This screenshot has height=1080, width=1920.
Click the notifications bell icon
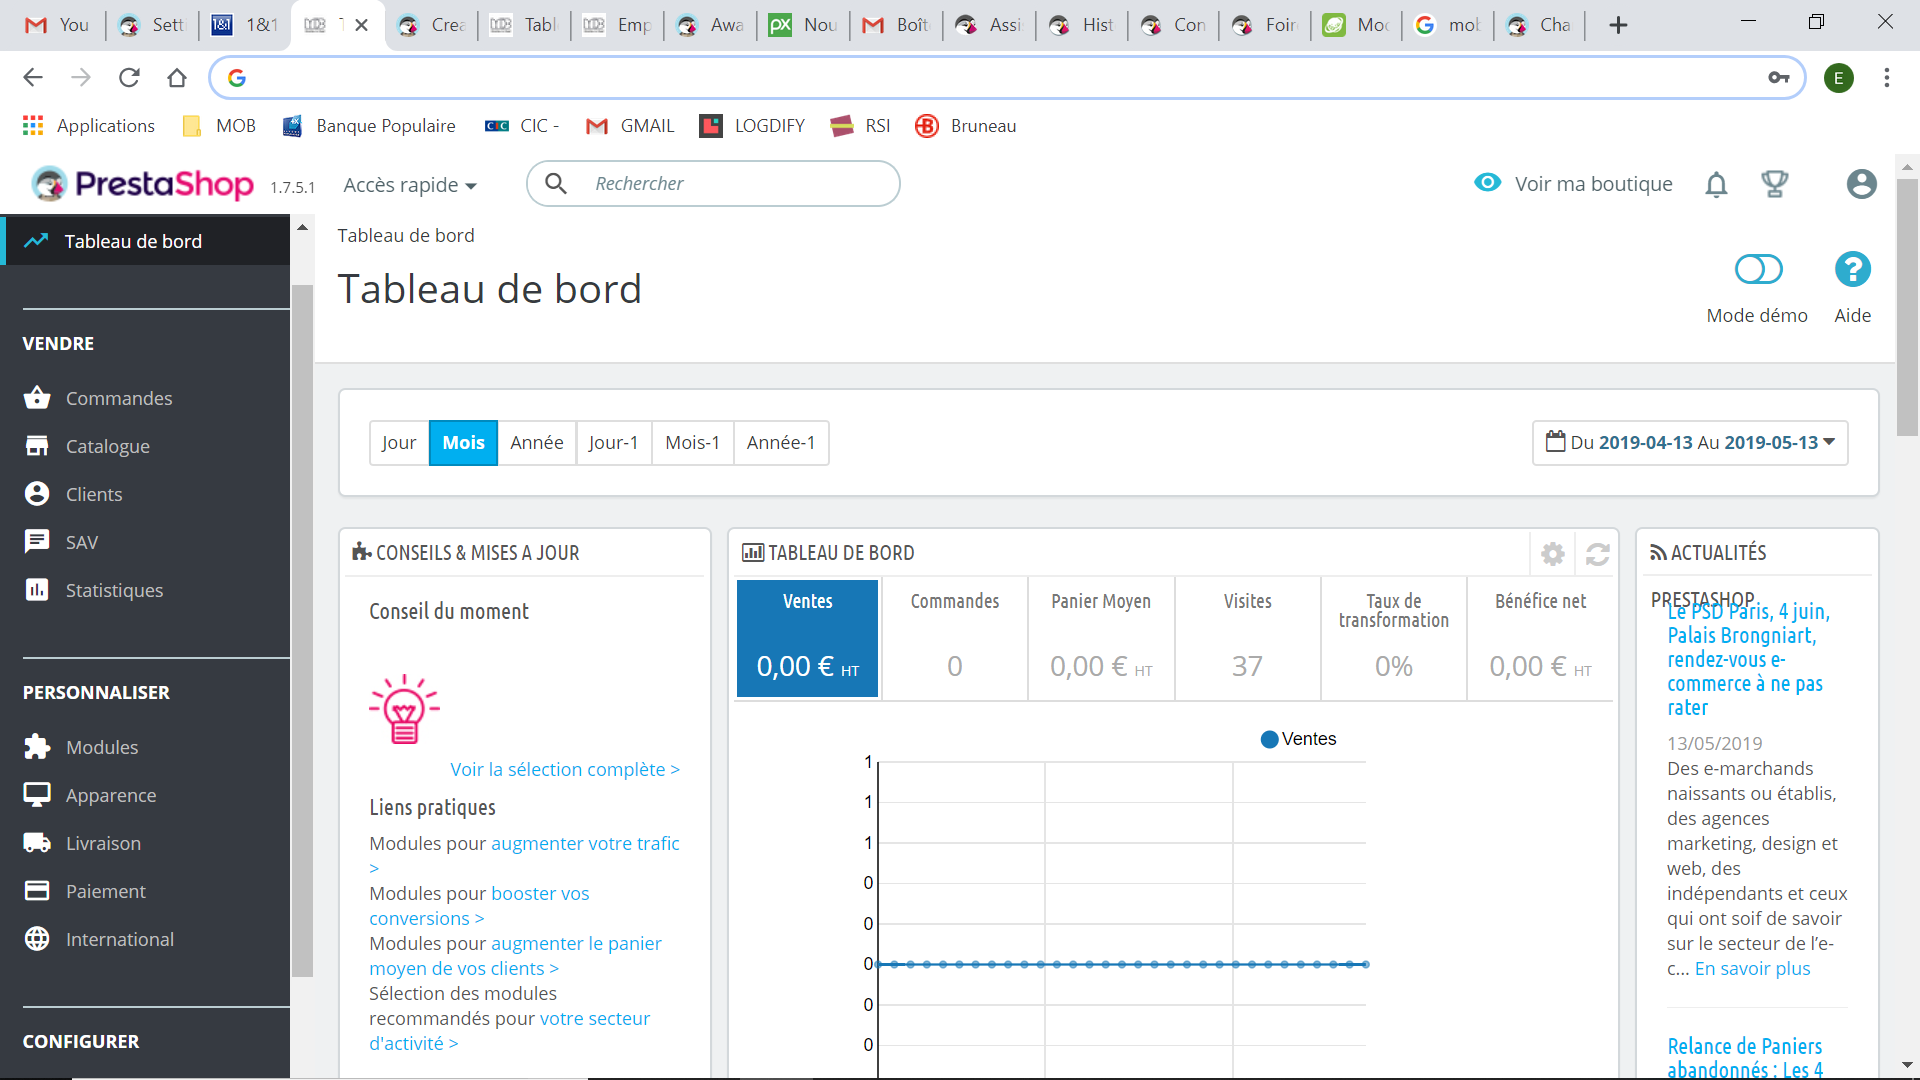click(x=1716, y=184)
